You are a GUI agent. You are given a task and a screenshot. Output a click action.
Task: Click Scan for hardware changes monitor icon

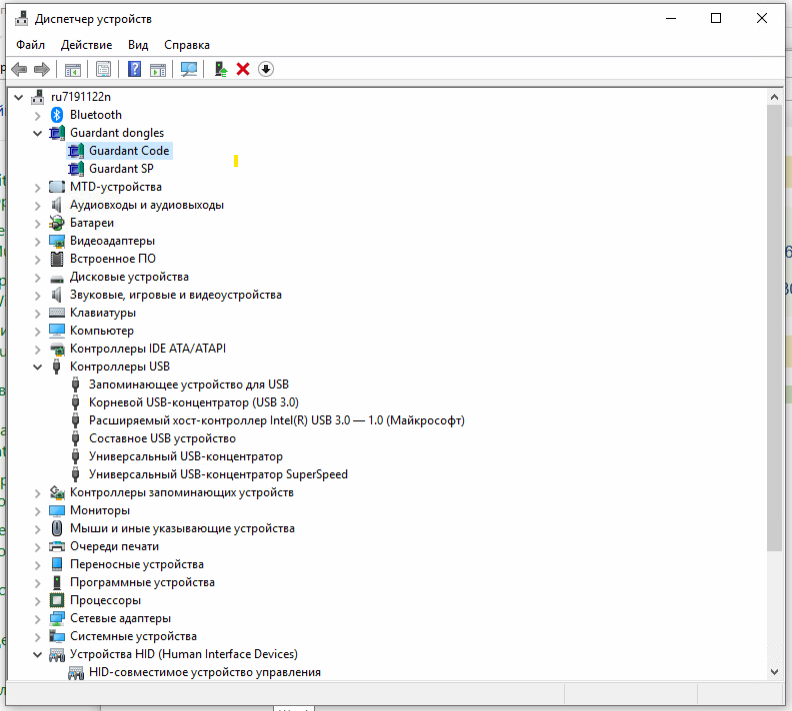tap(188, 69)
